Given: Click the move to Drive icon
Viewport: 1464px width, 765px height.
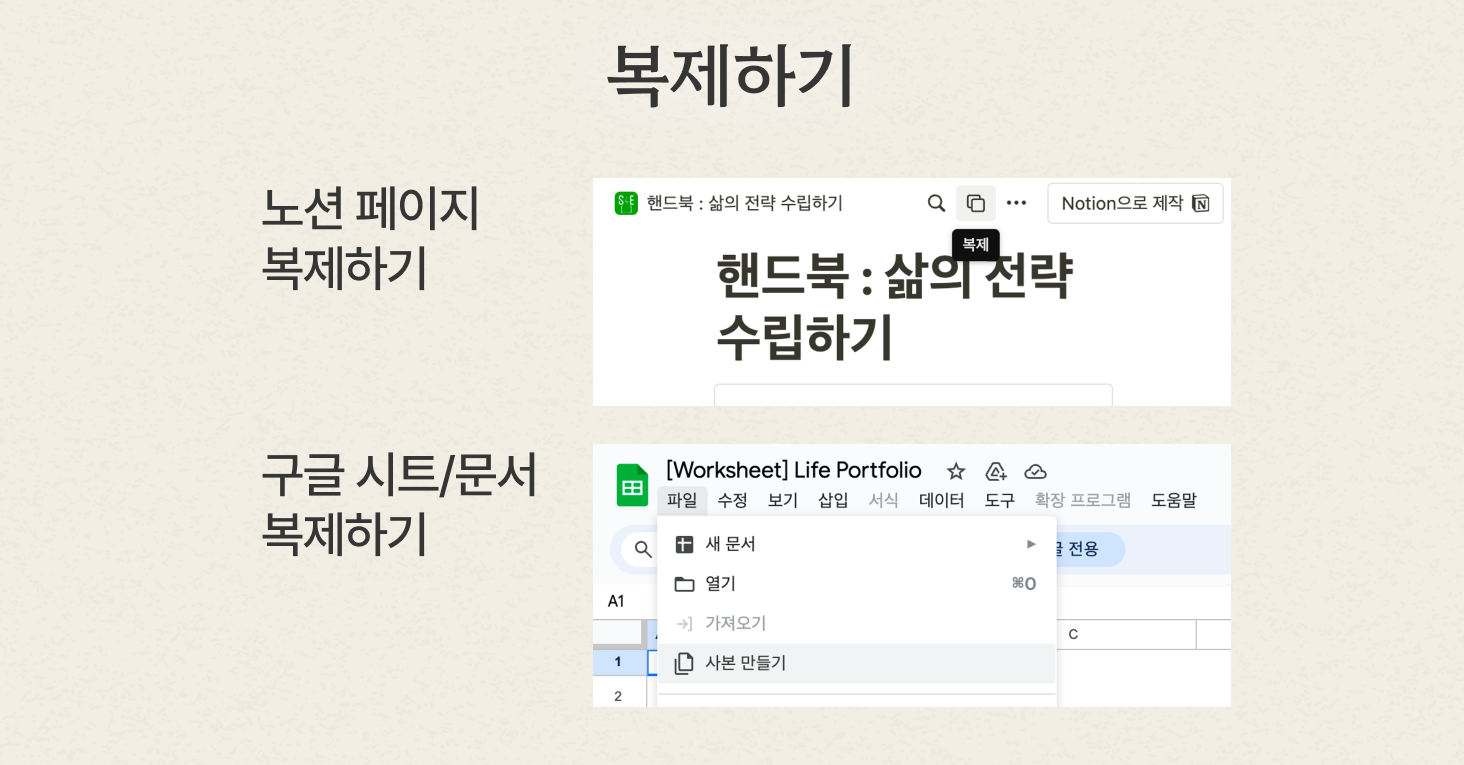Looking at the screenshot, I should point(995,471).
